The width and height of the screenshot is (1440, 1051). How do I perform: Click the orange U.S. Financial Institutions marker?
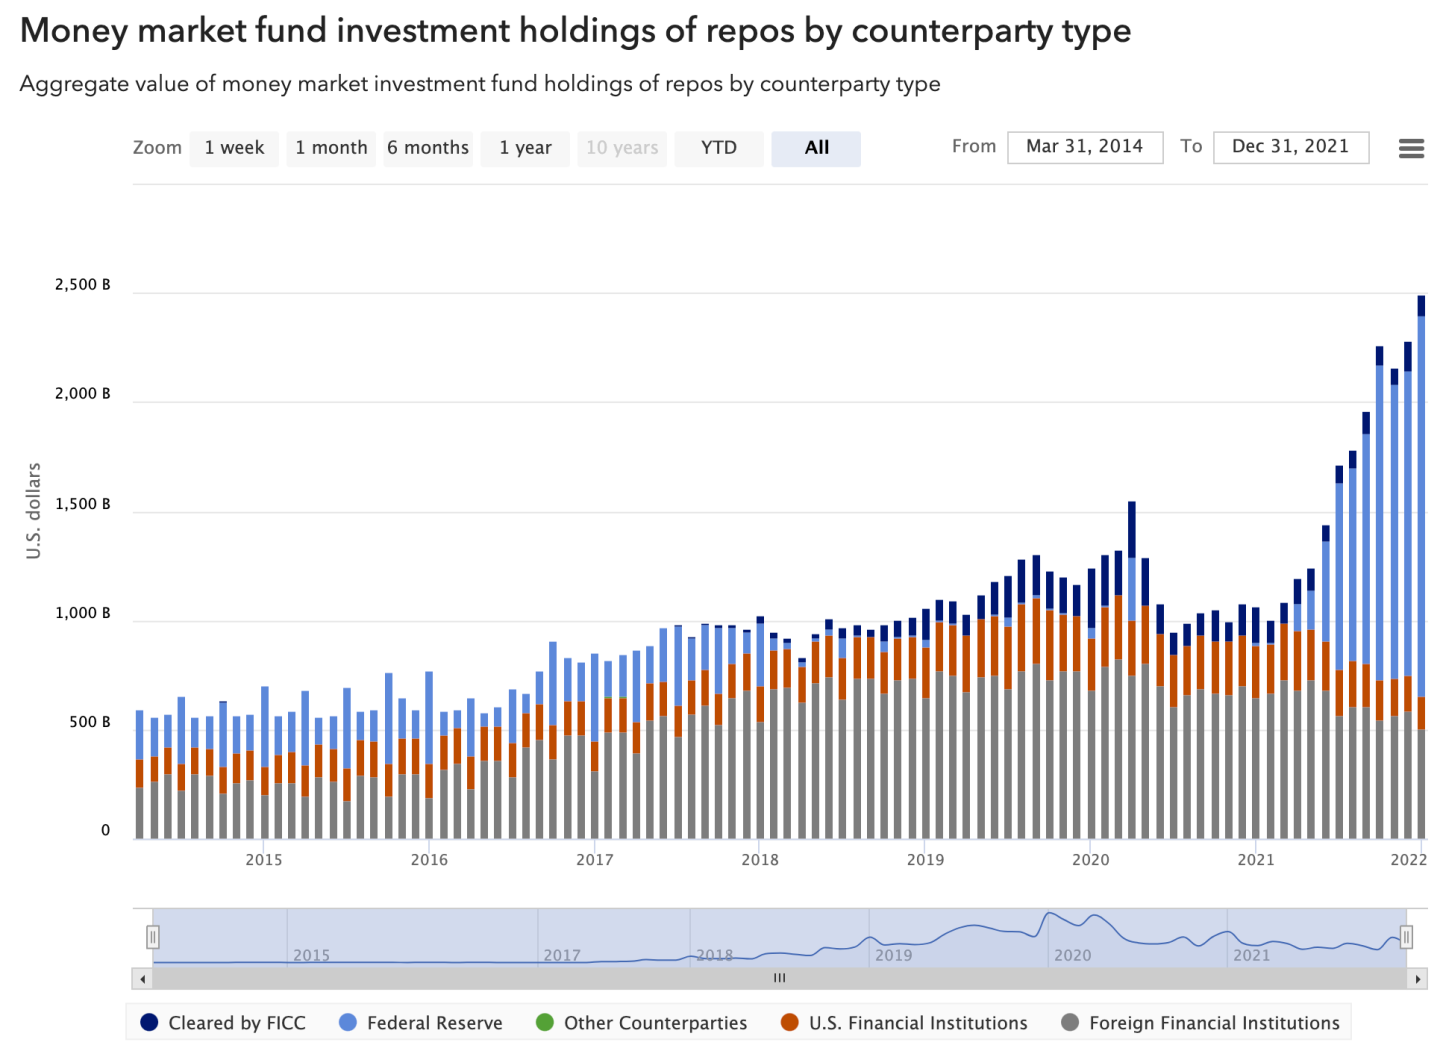pyautogui.click(x=790, y=1022)
